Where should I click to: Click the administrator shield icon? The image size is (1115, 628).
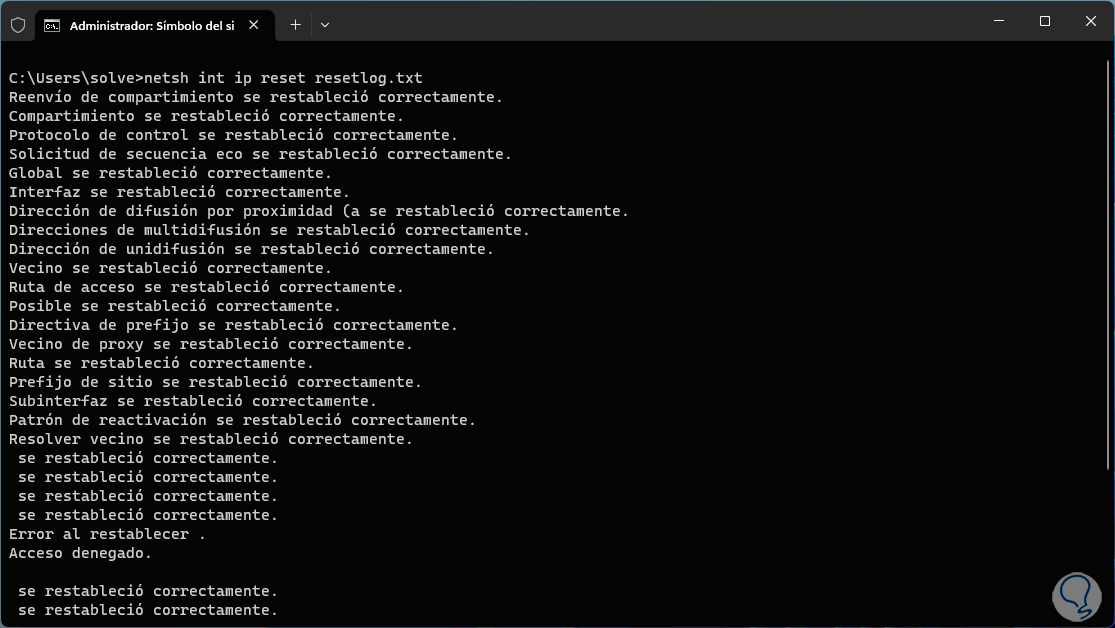(x=18, y=25)
